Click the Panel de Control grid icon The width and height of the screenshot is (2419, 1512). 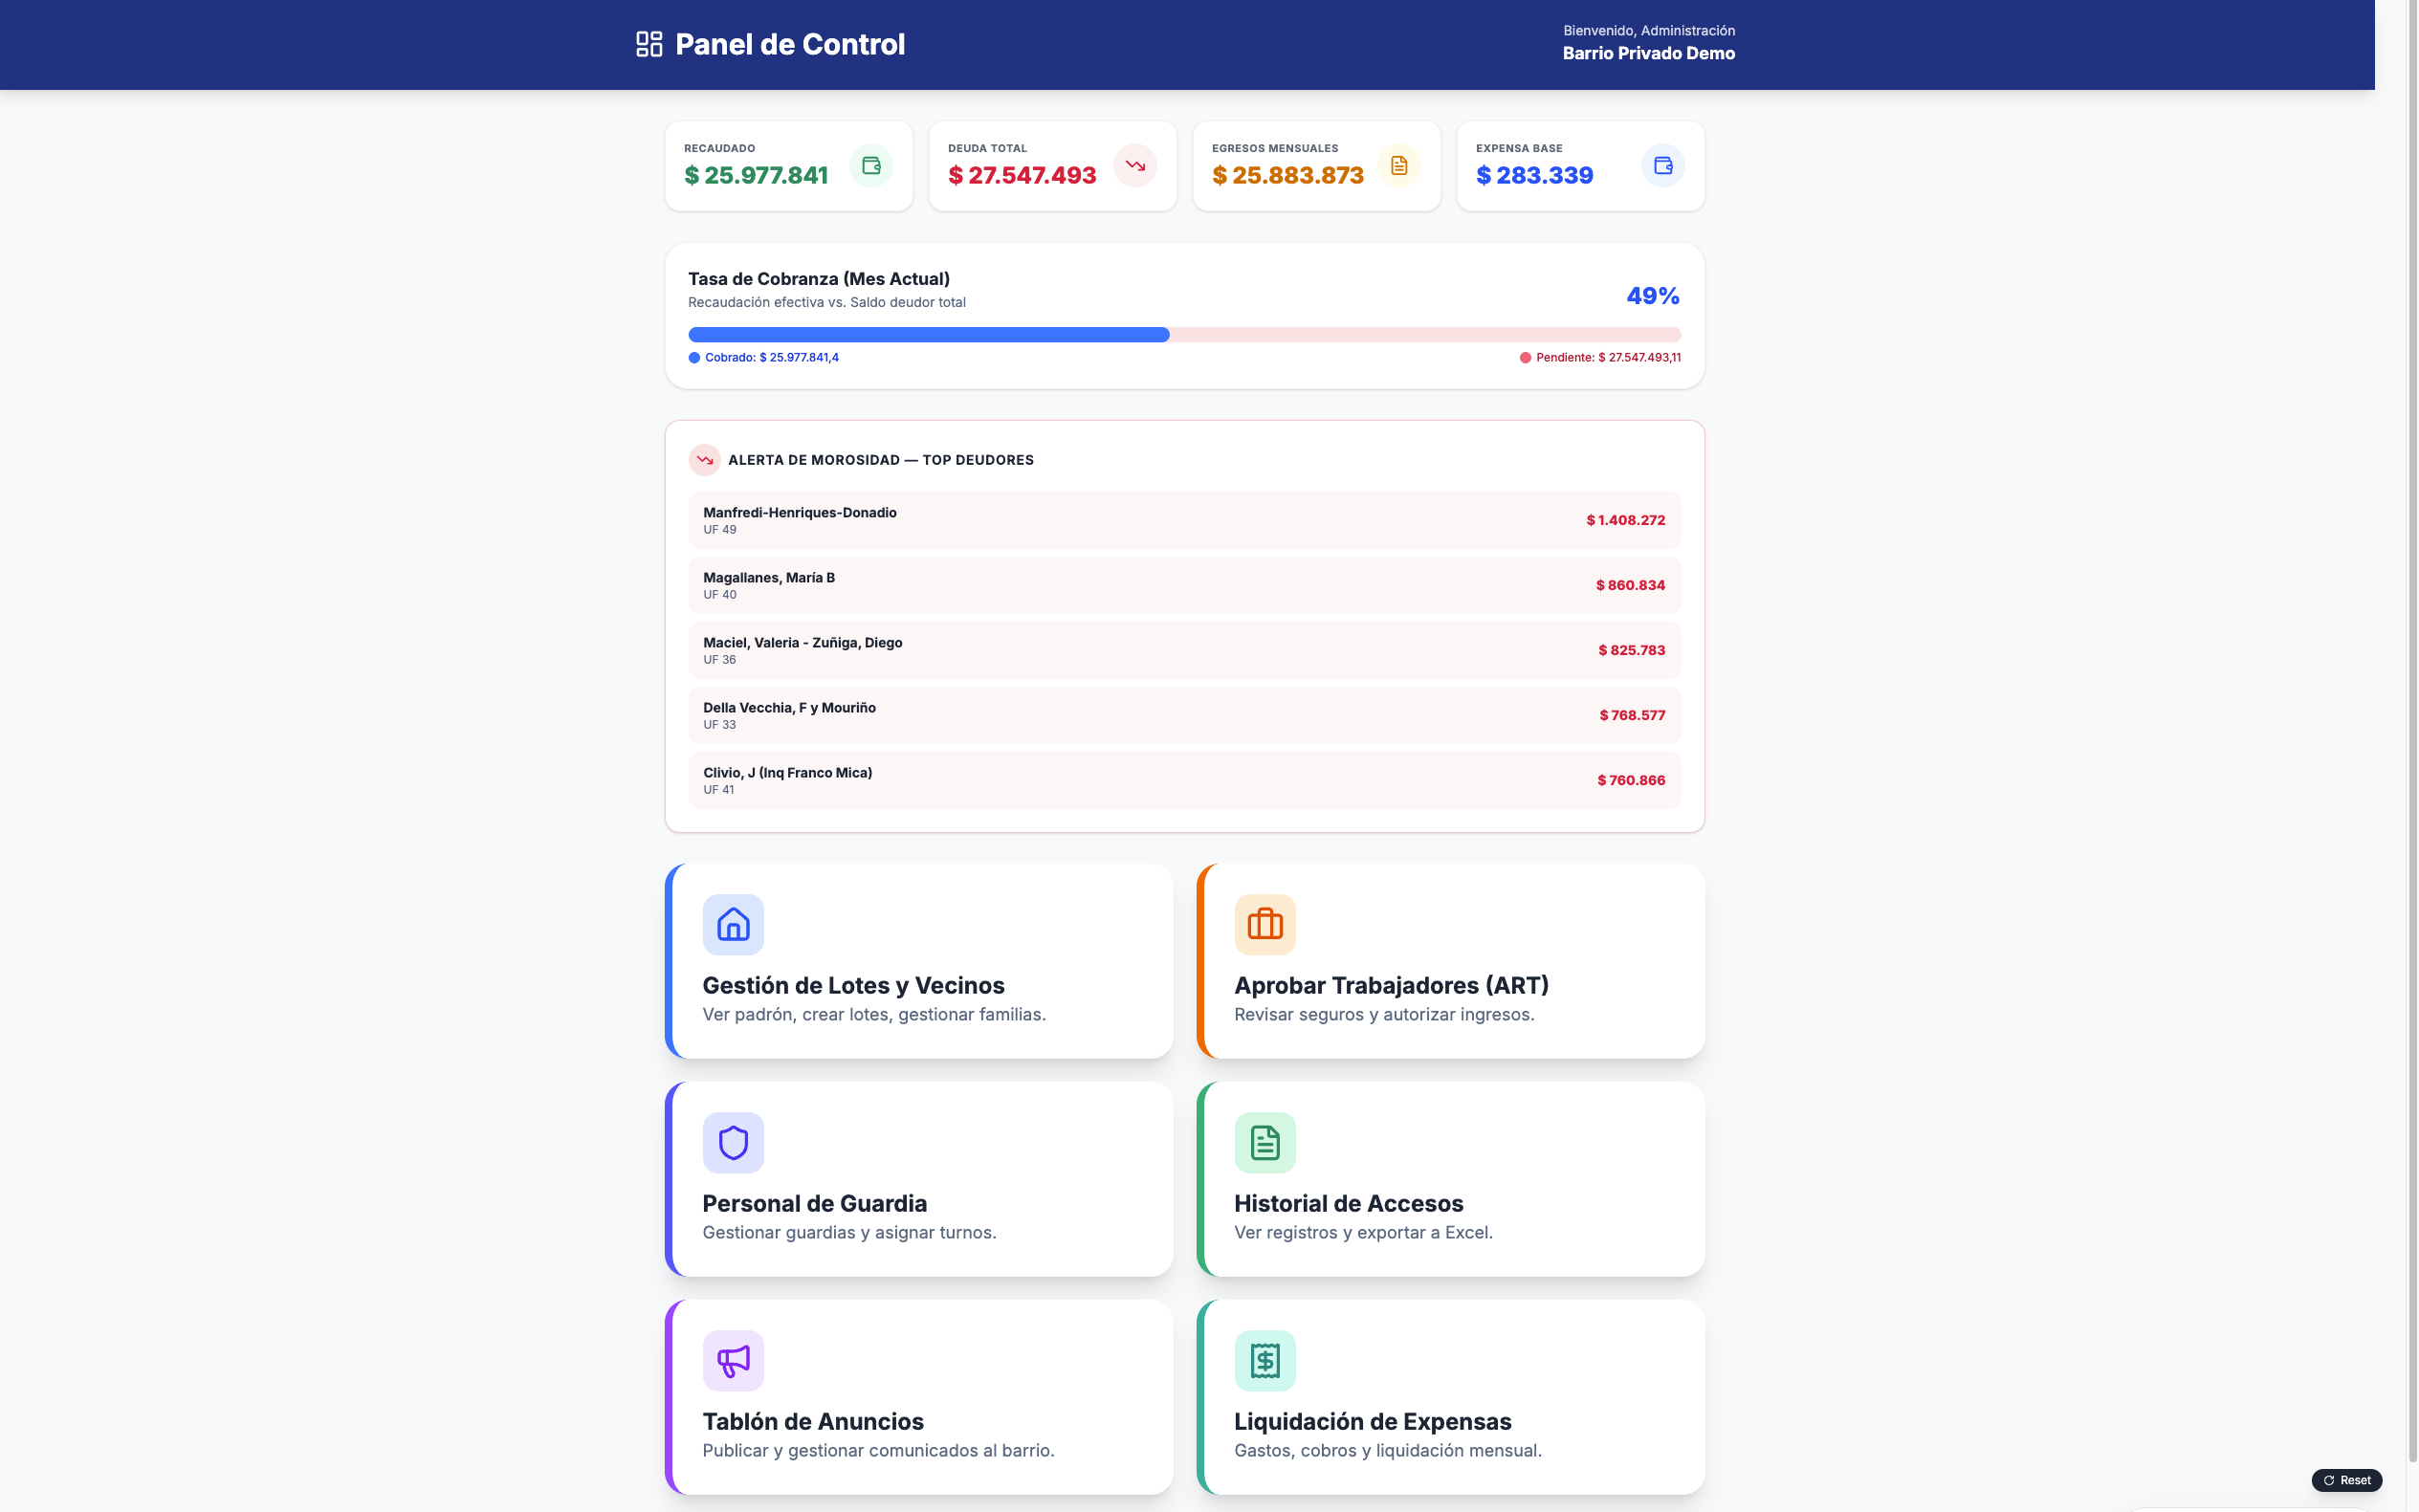[x=649, y=44]
